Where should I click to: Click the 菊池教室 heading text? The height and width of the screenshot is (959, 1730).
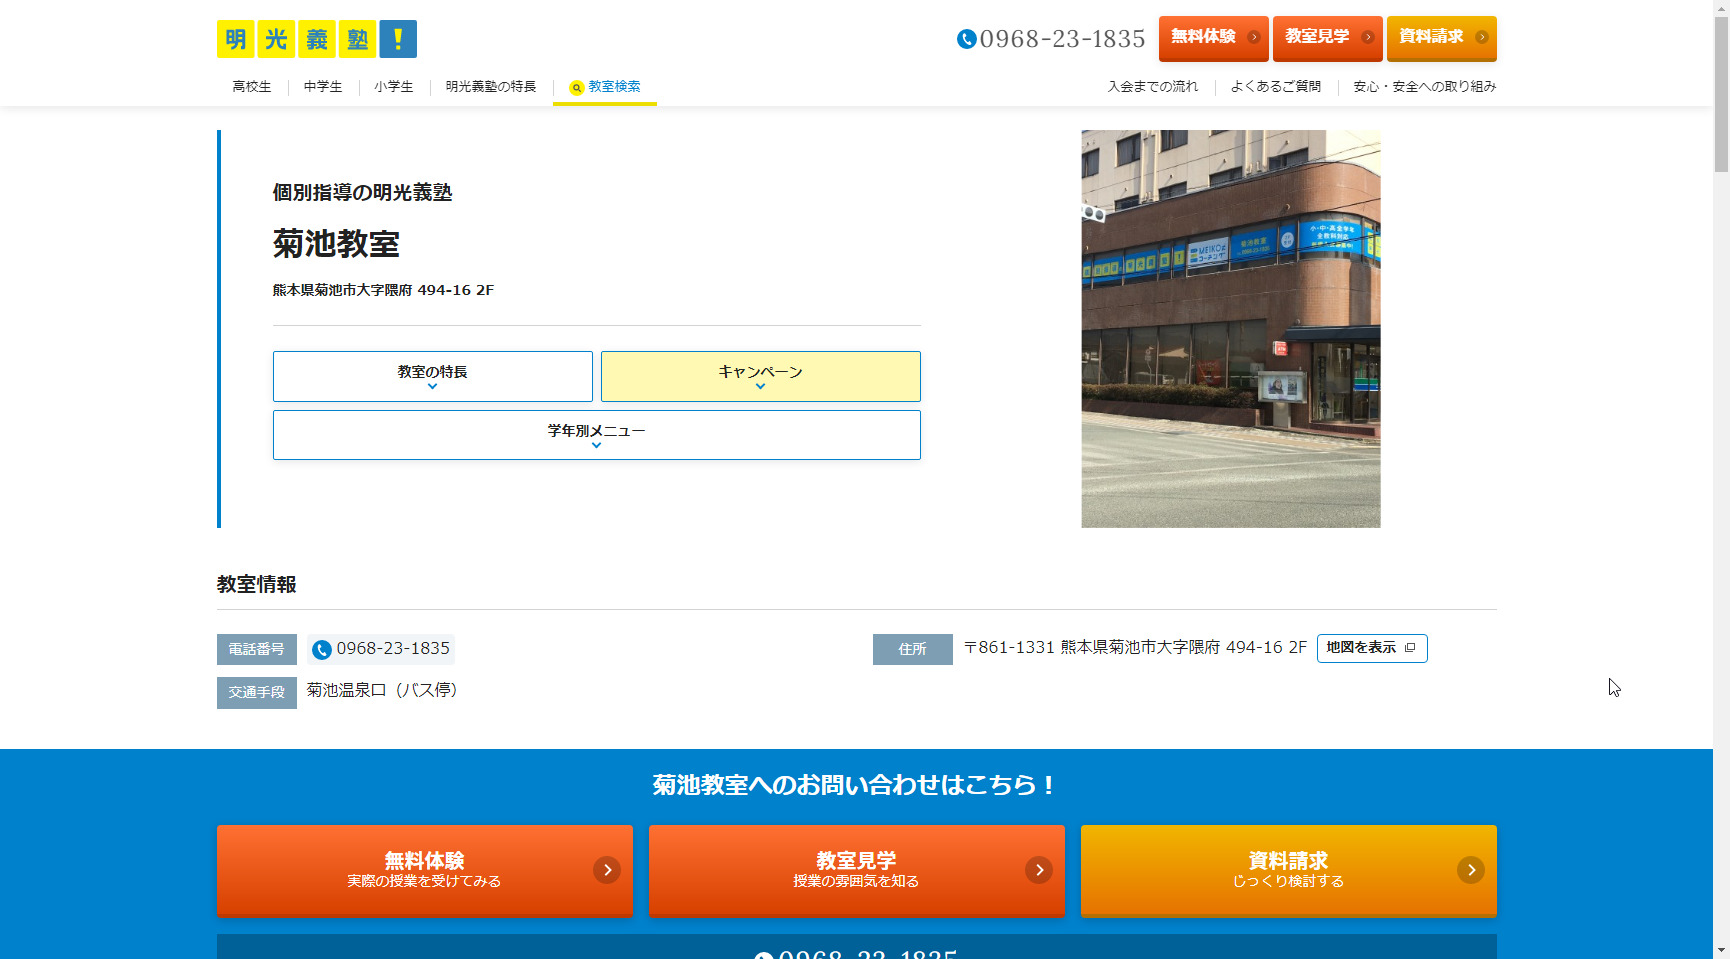(336, 243)
